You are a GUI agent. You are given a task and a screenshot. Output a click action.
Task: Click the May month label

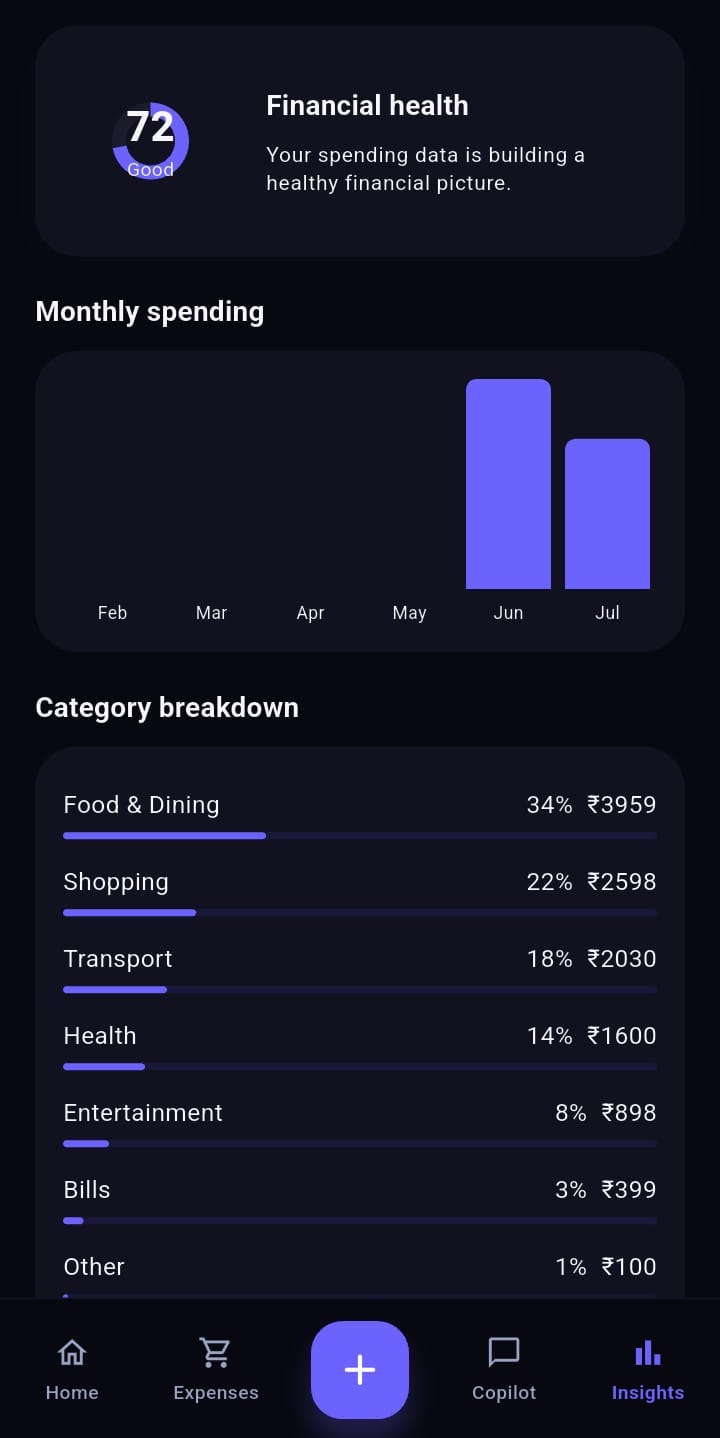pos(409,613)
